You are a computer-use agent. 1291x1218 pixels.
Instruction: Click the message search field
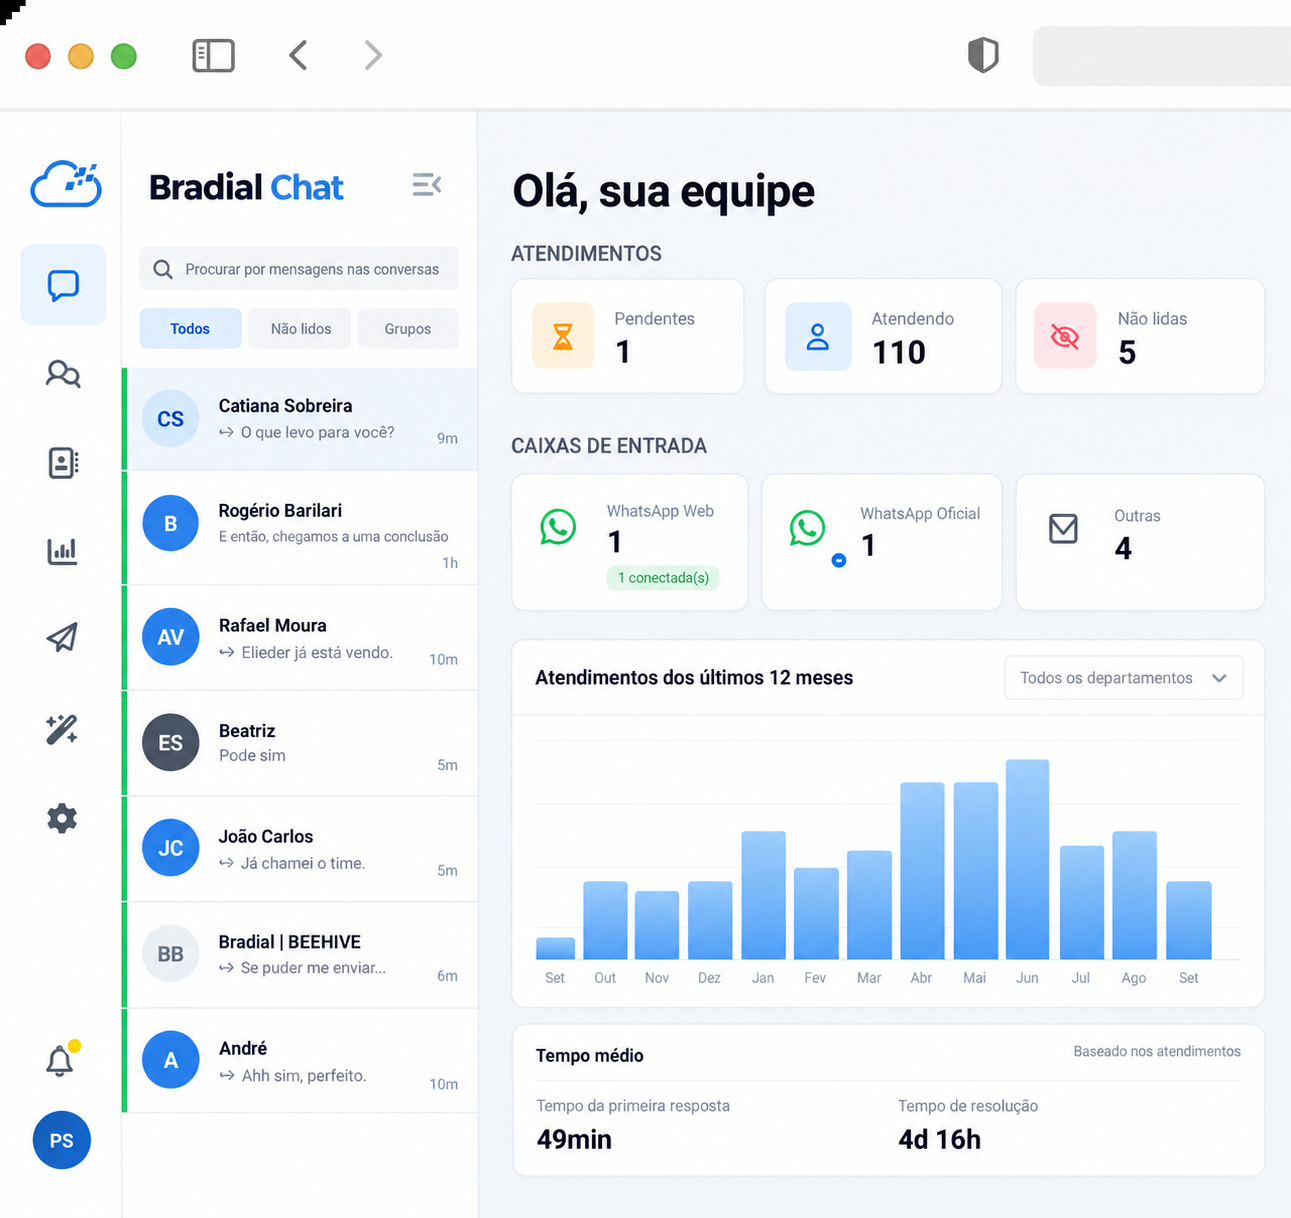click(300, 269)
